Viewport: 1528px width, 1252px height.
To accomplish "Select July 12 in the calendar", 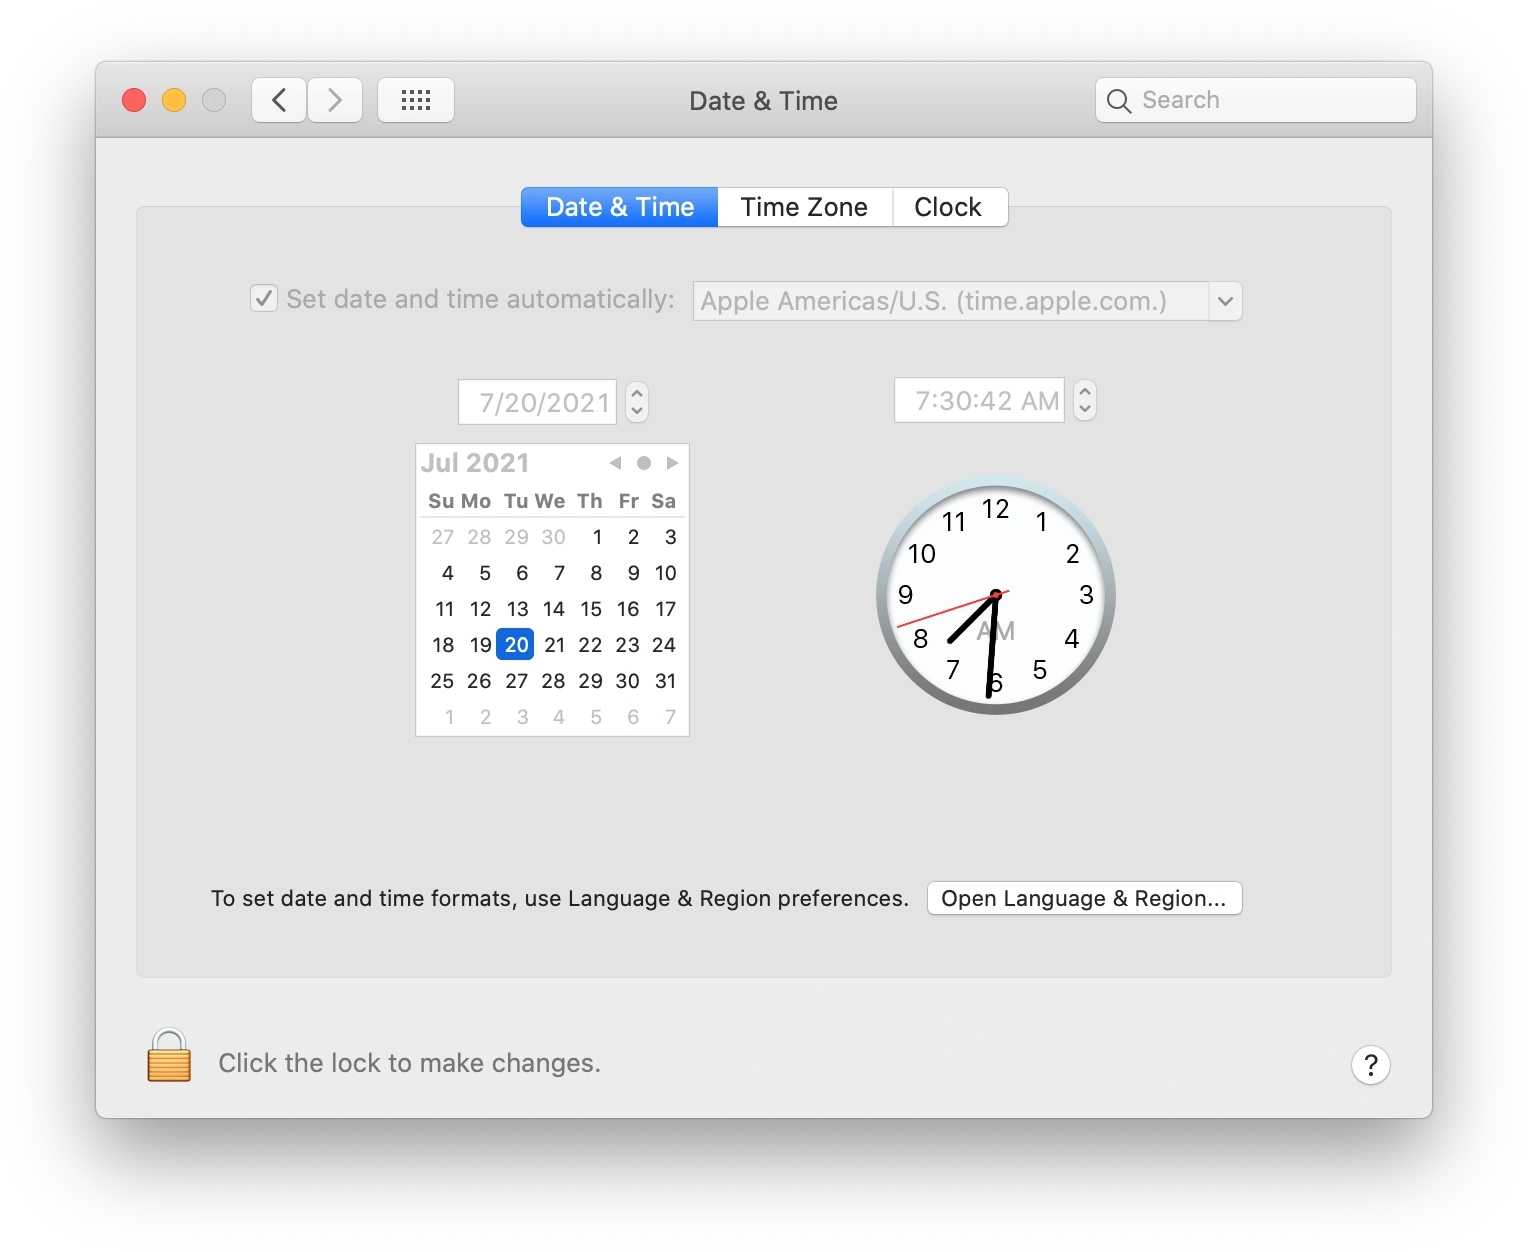I will click(480, 609).
